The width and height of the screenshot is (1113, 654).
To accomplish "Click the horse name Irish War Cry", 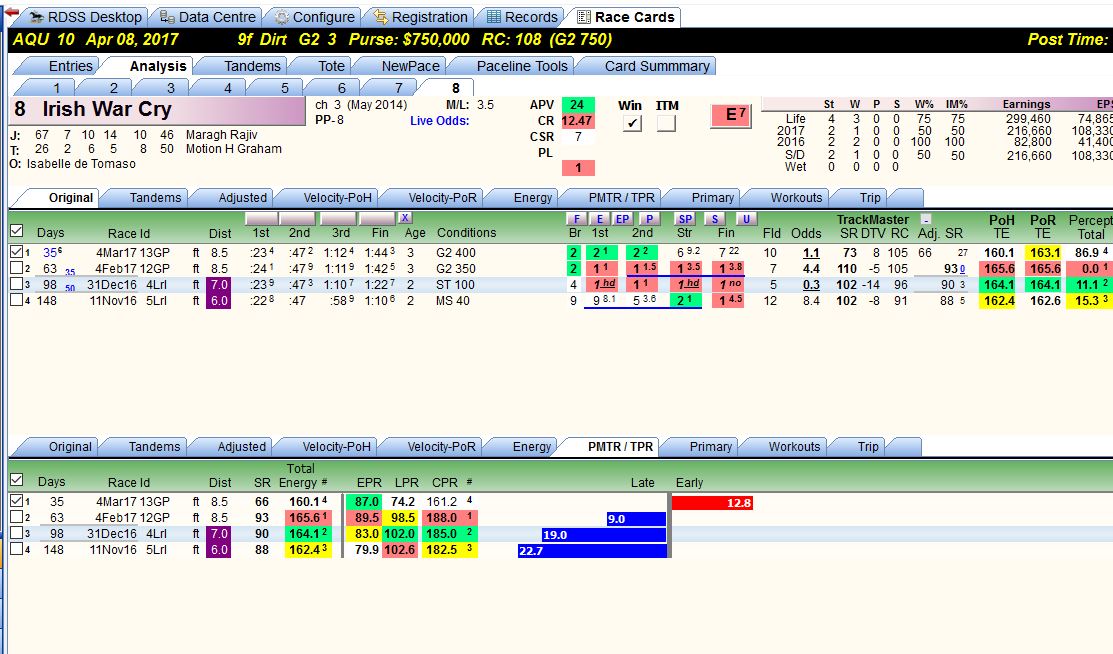I will (x=106, y=109).
